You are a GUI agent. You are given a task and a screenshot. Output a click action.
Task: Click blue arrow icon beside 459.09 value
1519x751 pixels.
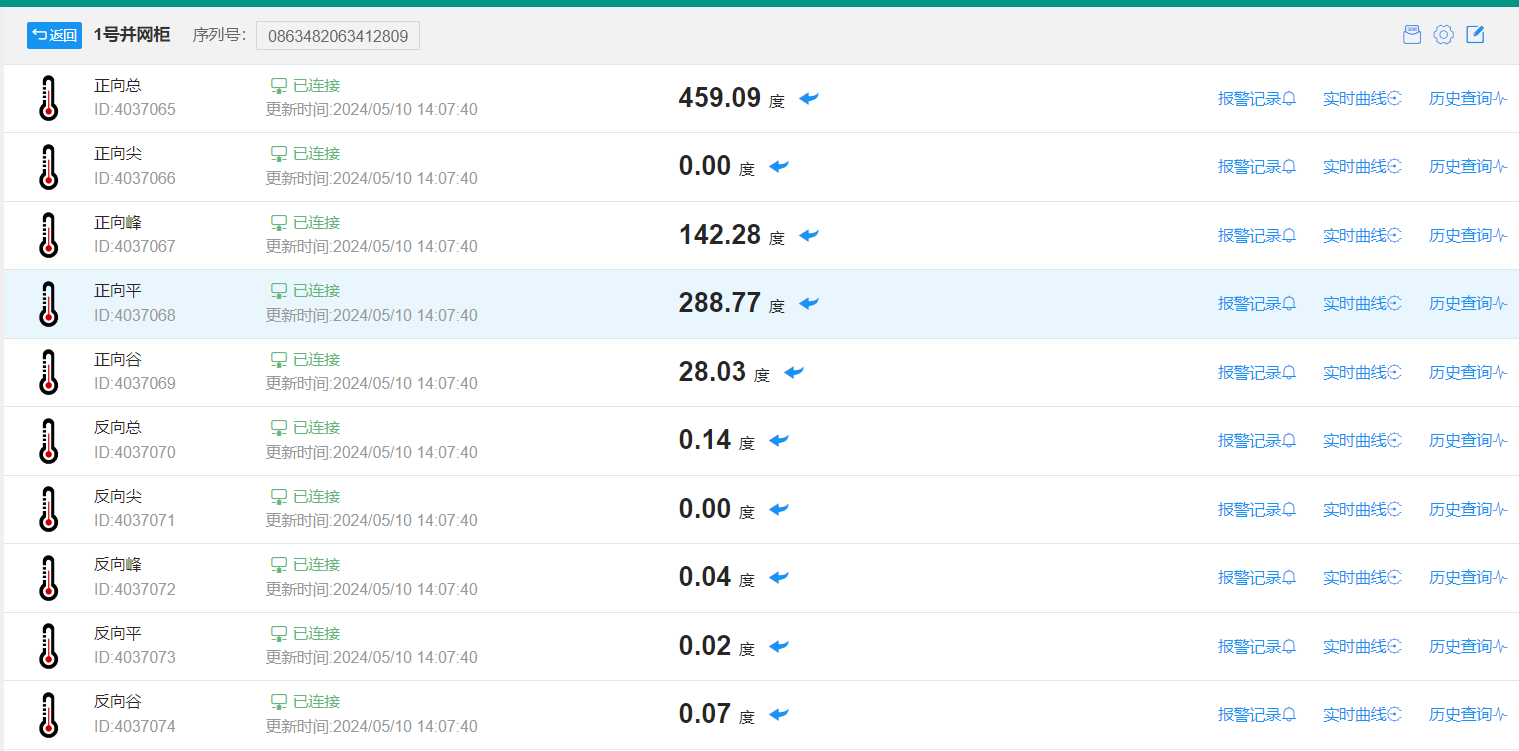pos(809,98)
